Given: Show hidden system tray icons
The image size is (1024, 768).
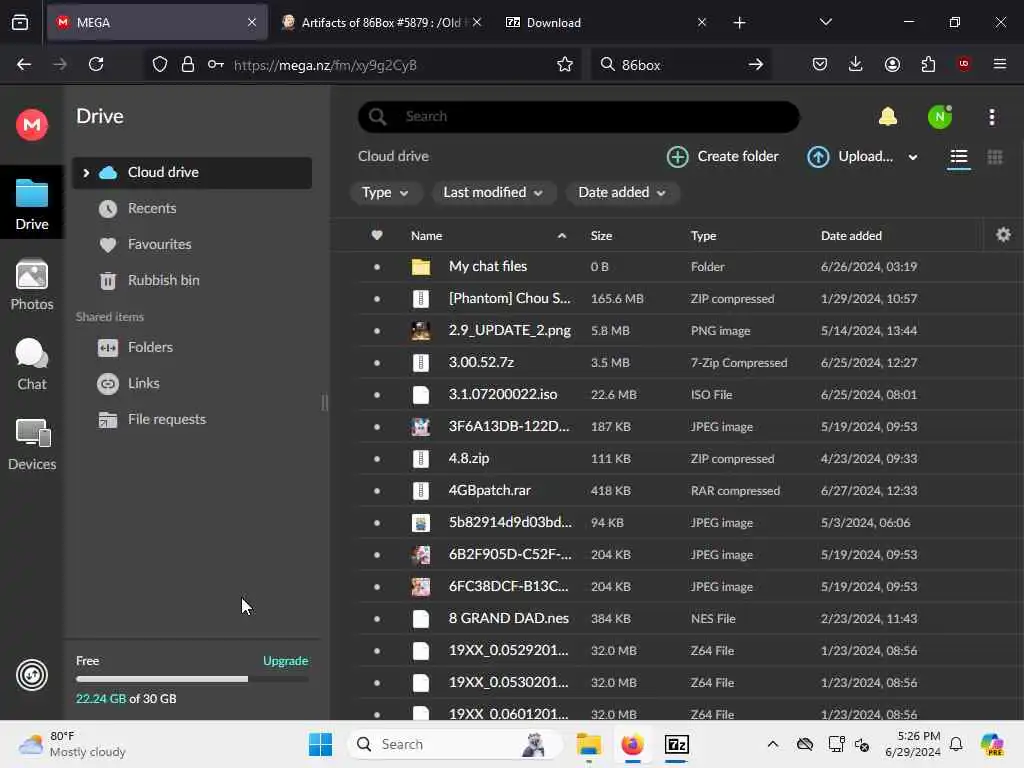Looking at the screenshot, I should [773, 744].
